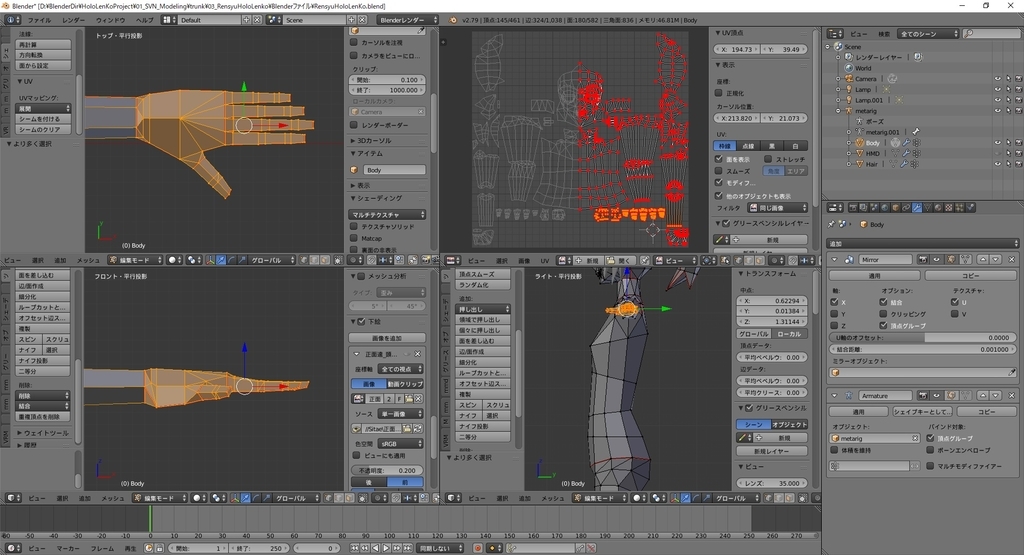1024x555 pixels.
Task: Toggle visibility eye for HMD in outliner
Action: pyautogui.click(x=997, y=153)
